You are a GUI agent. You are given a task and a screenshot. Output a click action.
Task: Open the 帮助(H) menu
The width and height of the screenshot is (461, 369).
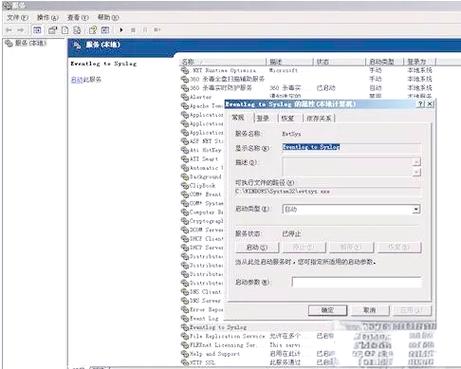point(108,17)
